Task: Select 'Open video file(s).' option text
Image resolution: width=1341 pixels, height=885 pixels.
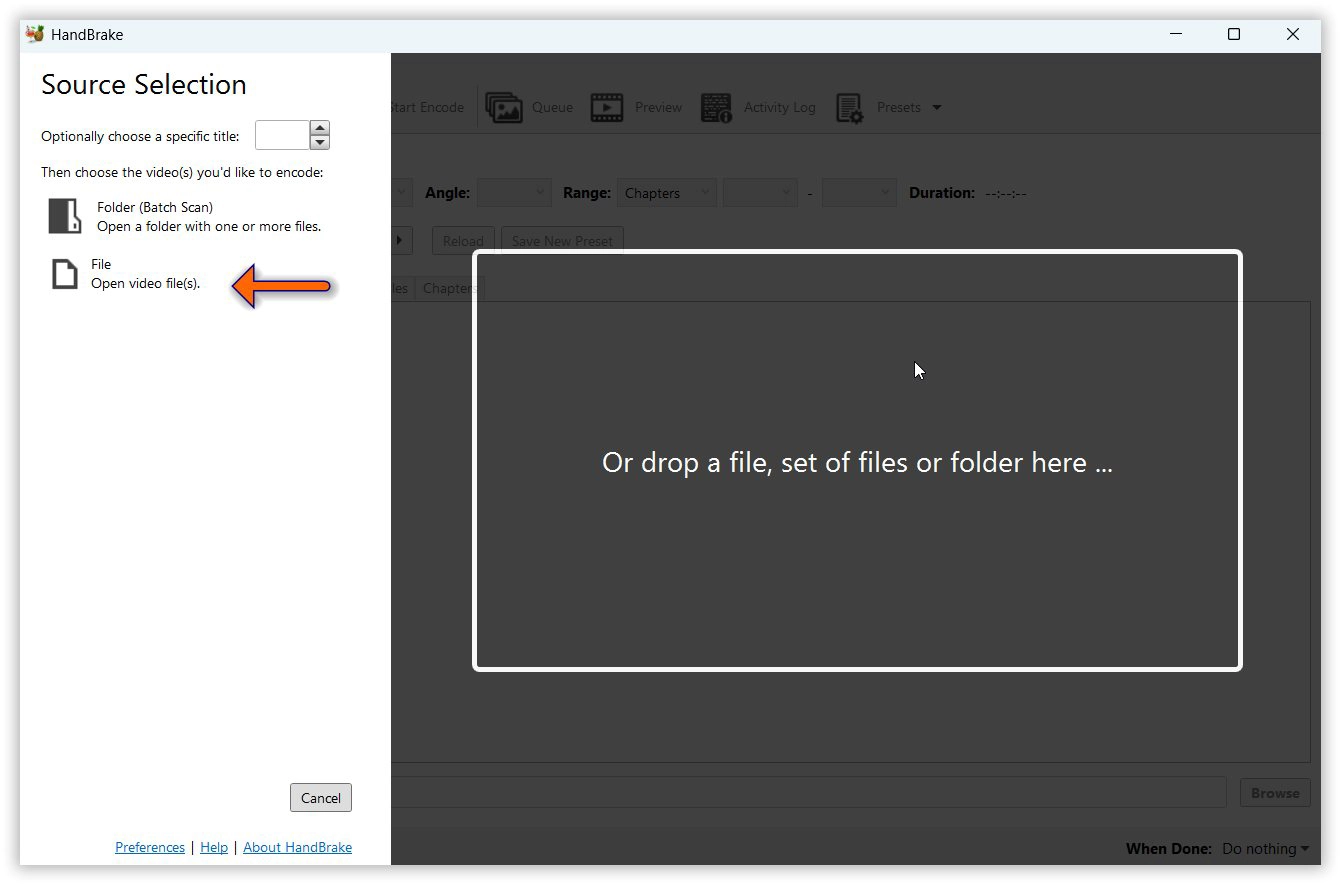Action: (x=146, y=283)
